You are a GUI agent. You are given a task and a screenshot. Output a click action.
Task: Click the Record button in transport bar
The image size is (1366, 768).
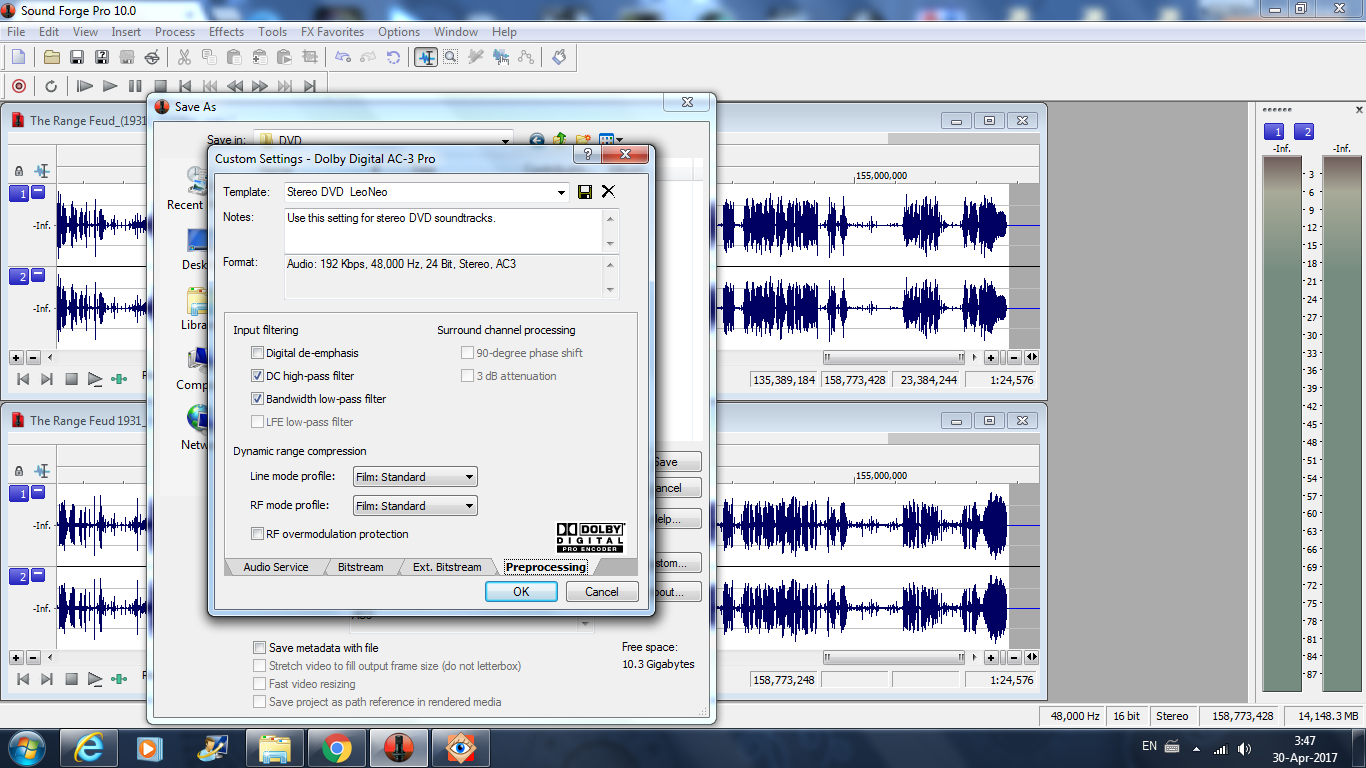point(18,86)
